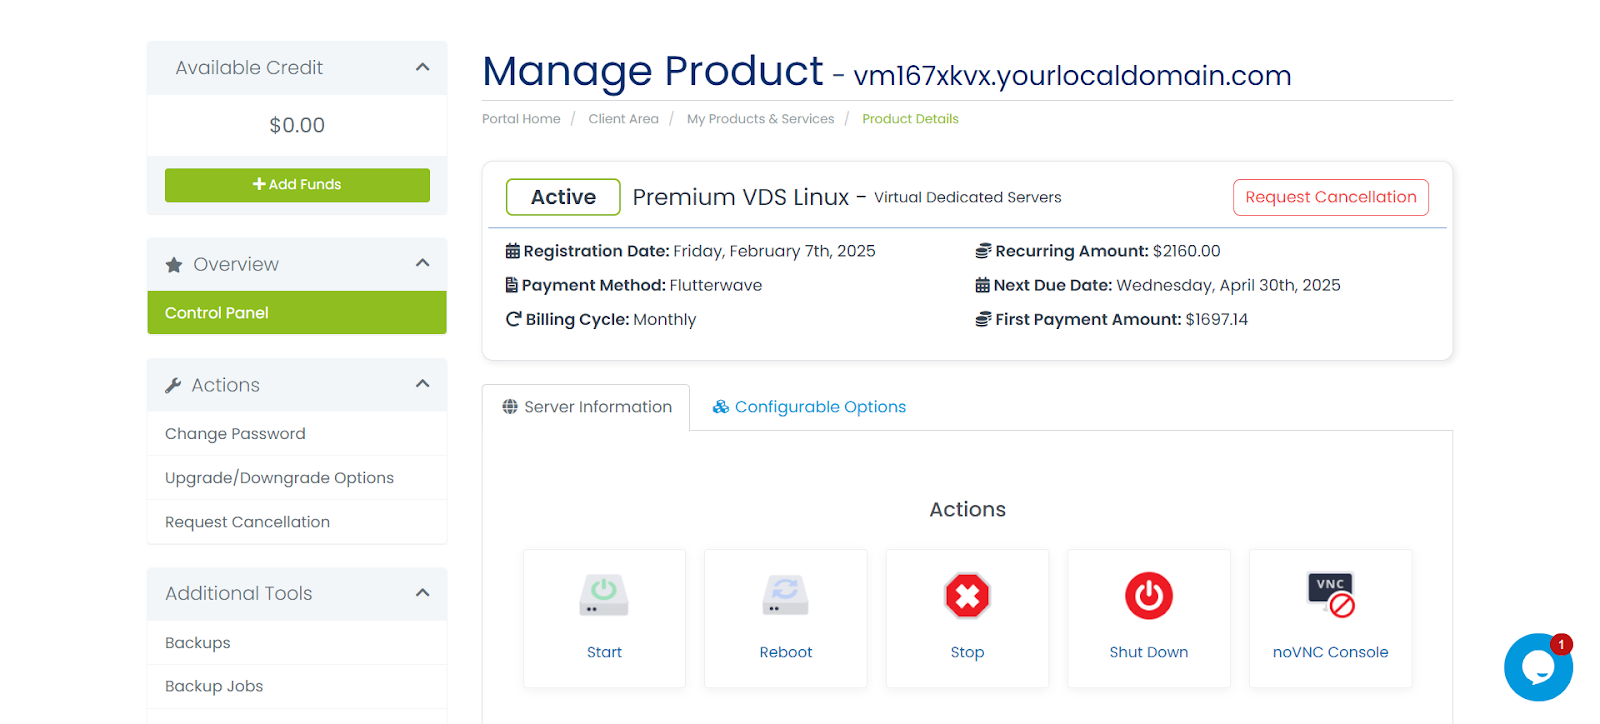1600x724 pixels.
Task: Click the red Stop server icon
Action: click(967, 596)
